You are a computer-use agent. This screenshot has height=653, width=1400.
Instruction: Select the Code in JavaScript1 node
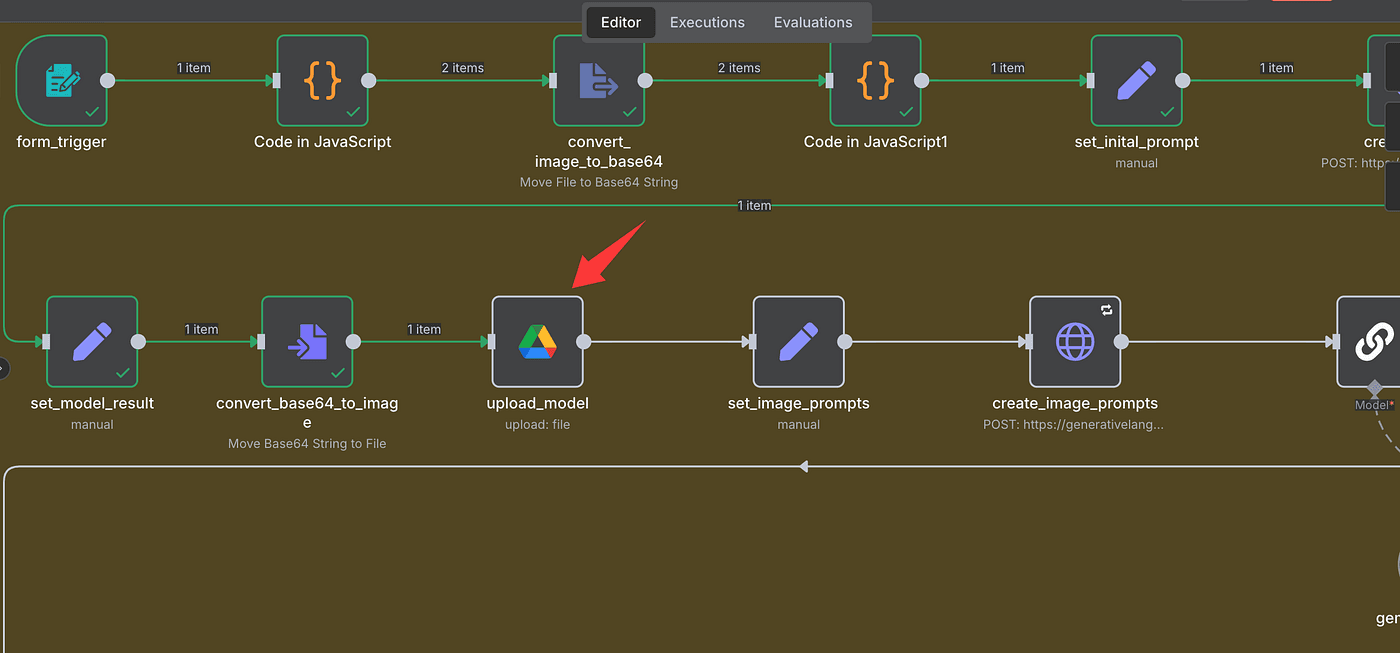coord(875,81)
